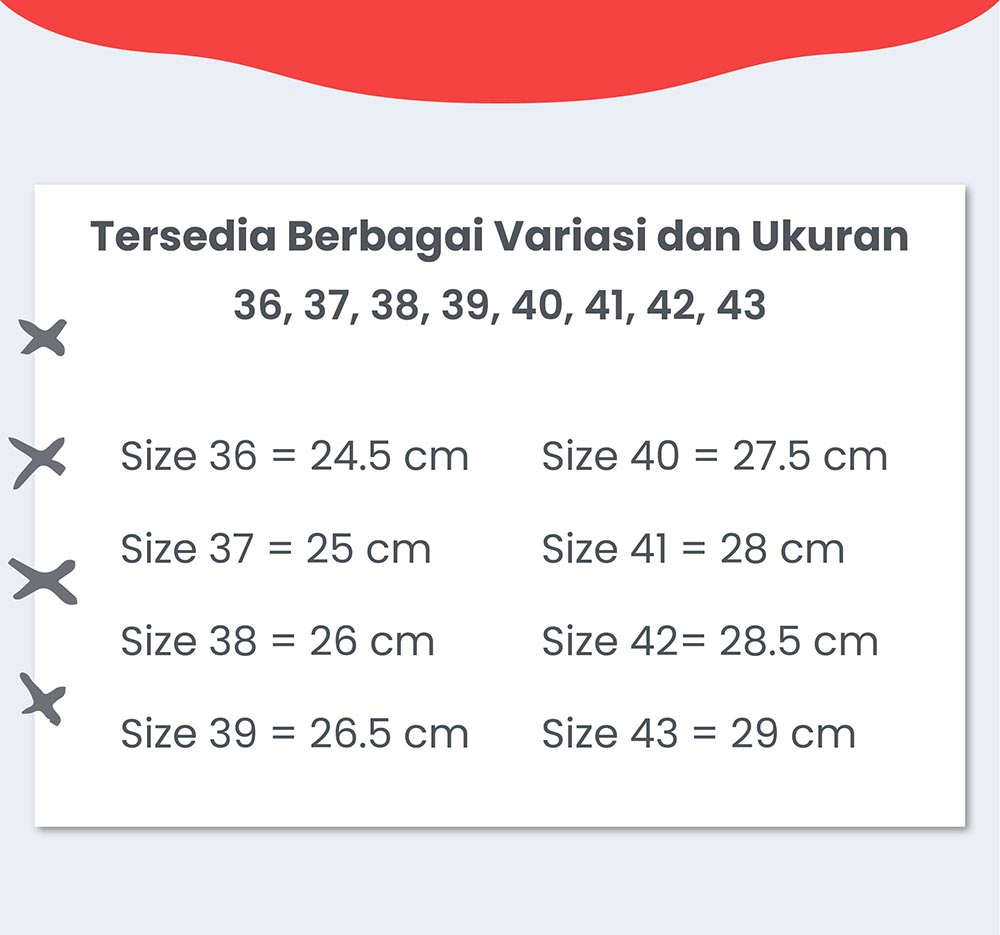Select the Size 43 = 29 cm entry
The height and width of the screenshot is (935, 1000).
click(x=698, y=733)
